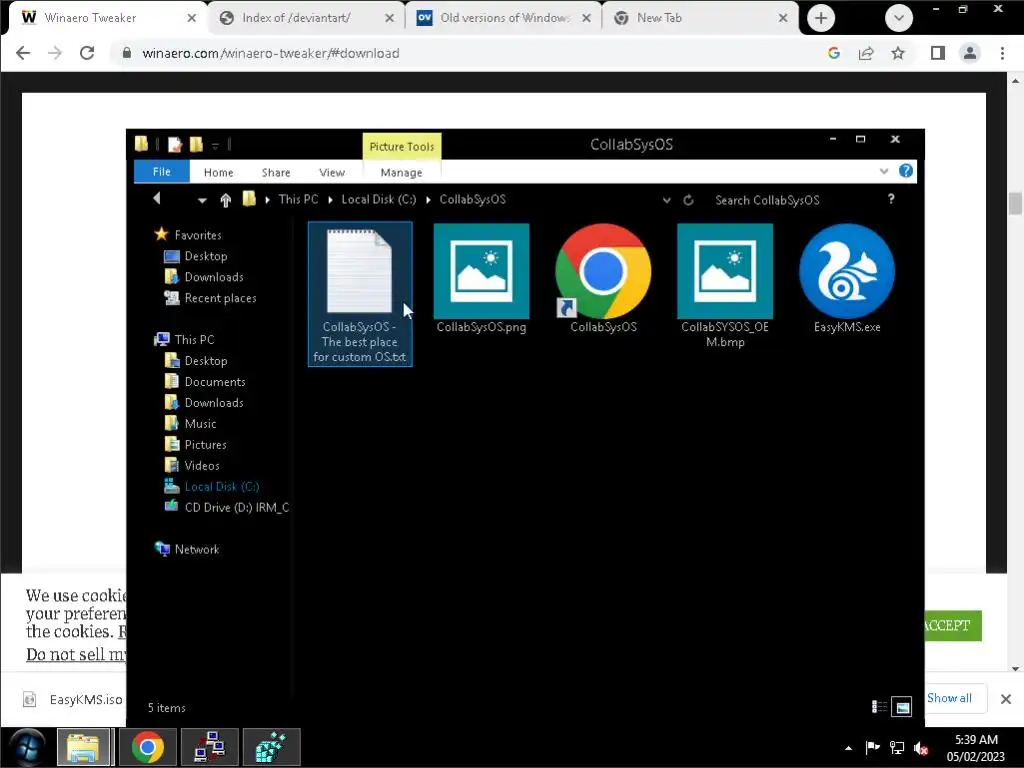Open Customize Quick Access Toolbar dropdown
This screenshot has width=1024, height=768.
pyautogui.click(x=215, y=145)
